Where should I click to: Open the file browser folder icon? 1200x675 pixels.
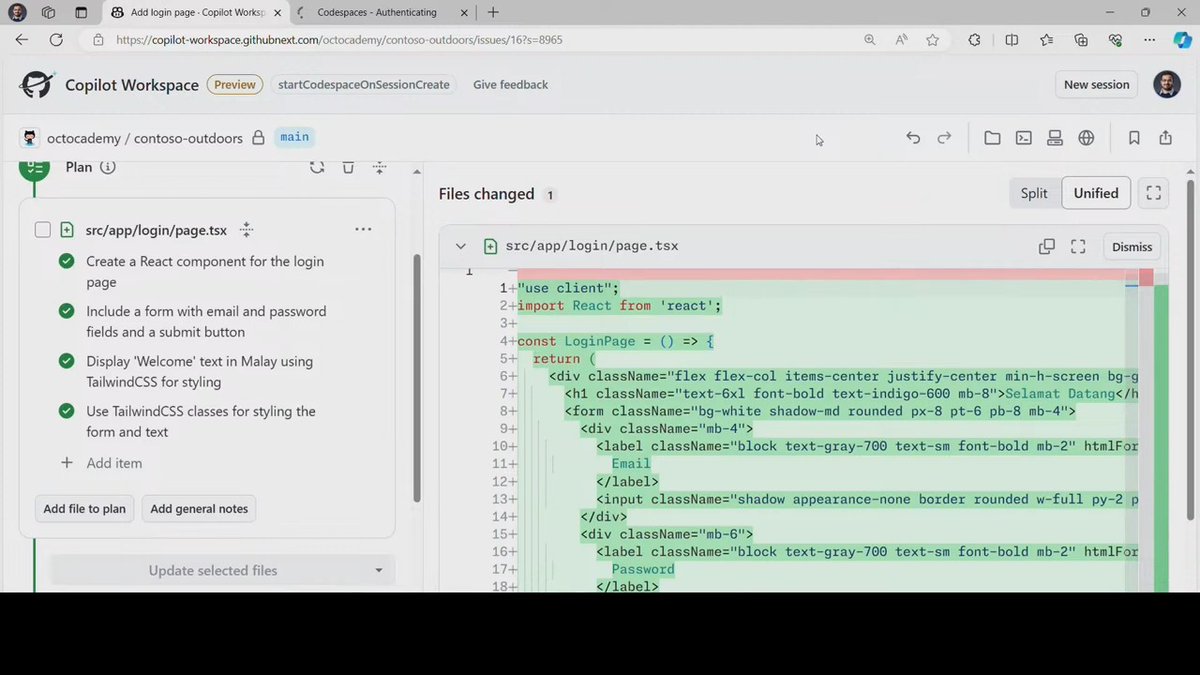(x=992, y=138)
